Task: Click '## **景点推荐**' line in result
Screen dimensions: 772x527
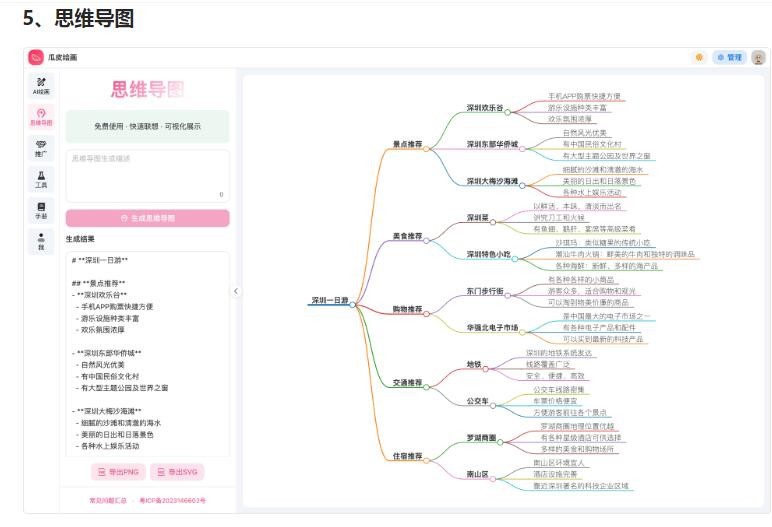Action: pos(98,283)
